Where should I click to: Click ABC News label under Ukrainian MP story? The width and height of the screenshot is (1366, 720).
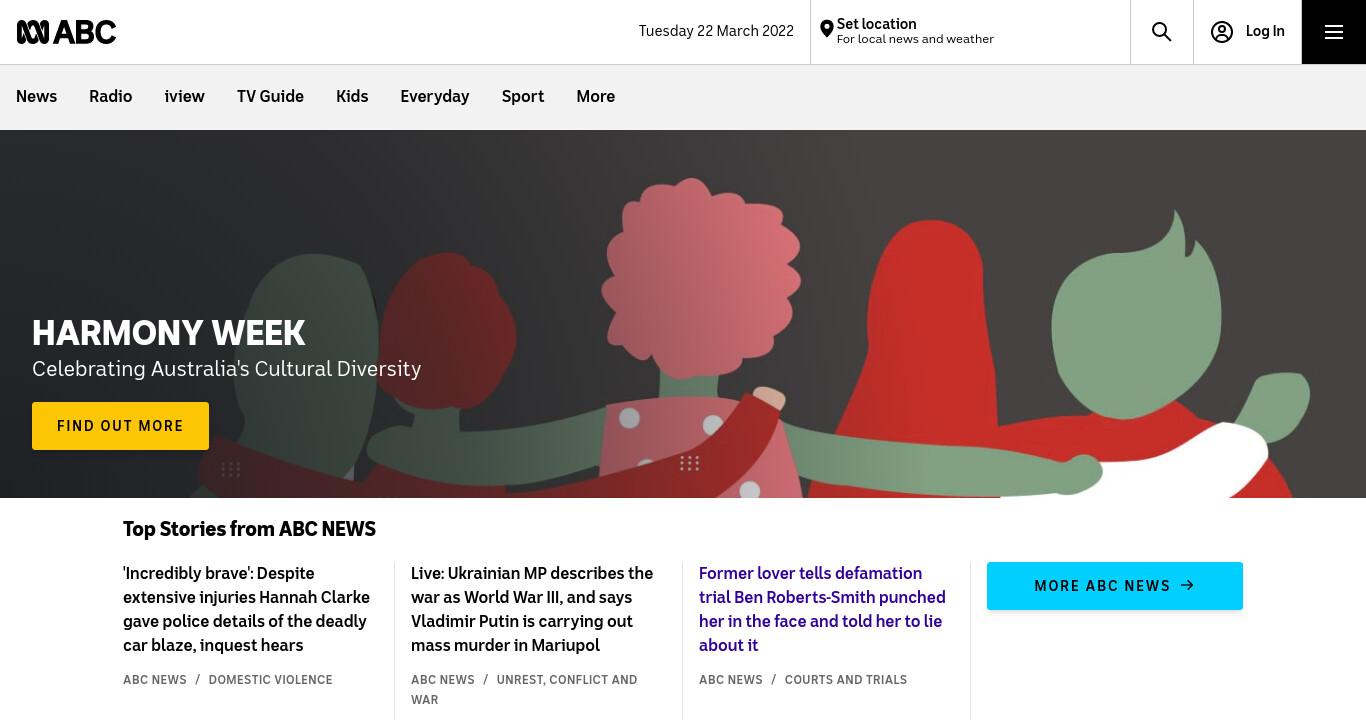443,680
